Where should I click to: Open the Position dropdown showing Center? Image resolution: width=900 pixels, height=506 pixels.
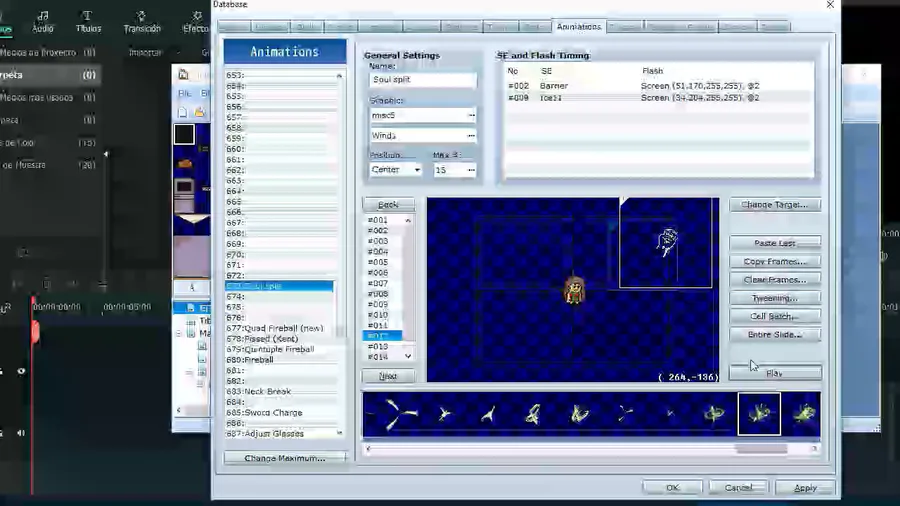point(395,170)
